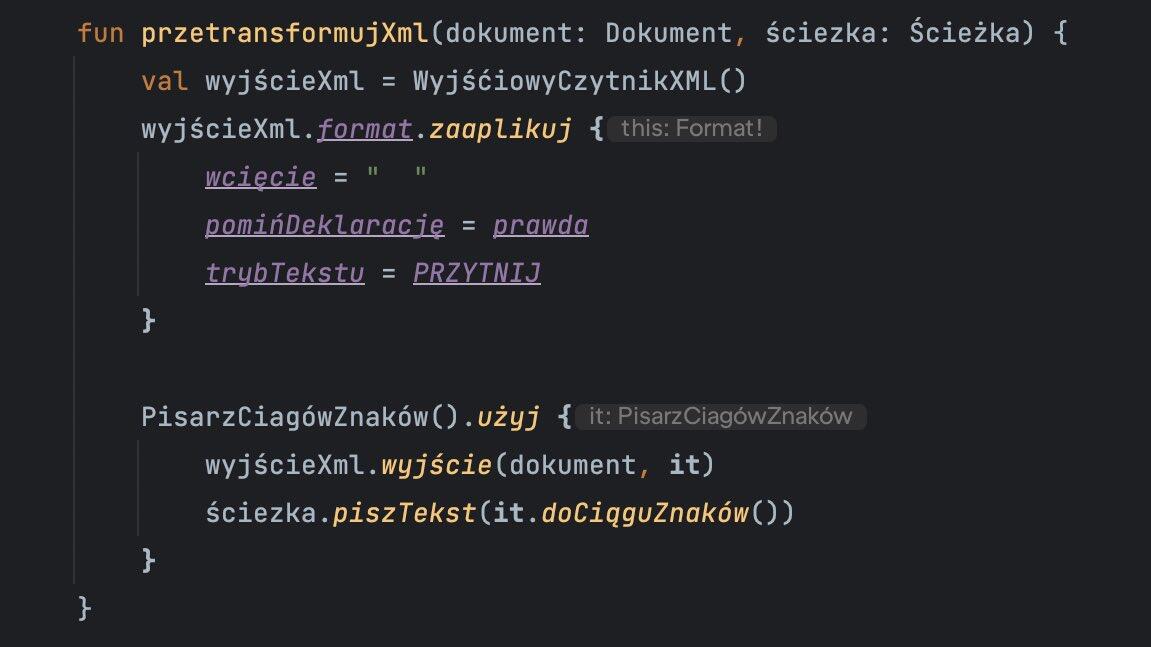Viewport: 1151px width, 647px height.
Task: Click the przetransformujXml function name
Action: tap(285, 33)
